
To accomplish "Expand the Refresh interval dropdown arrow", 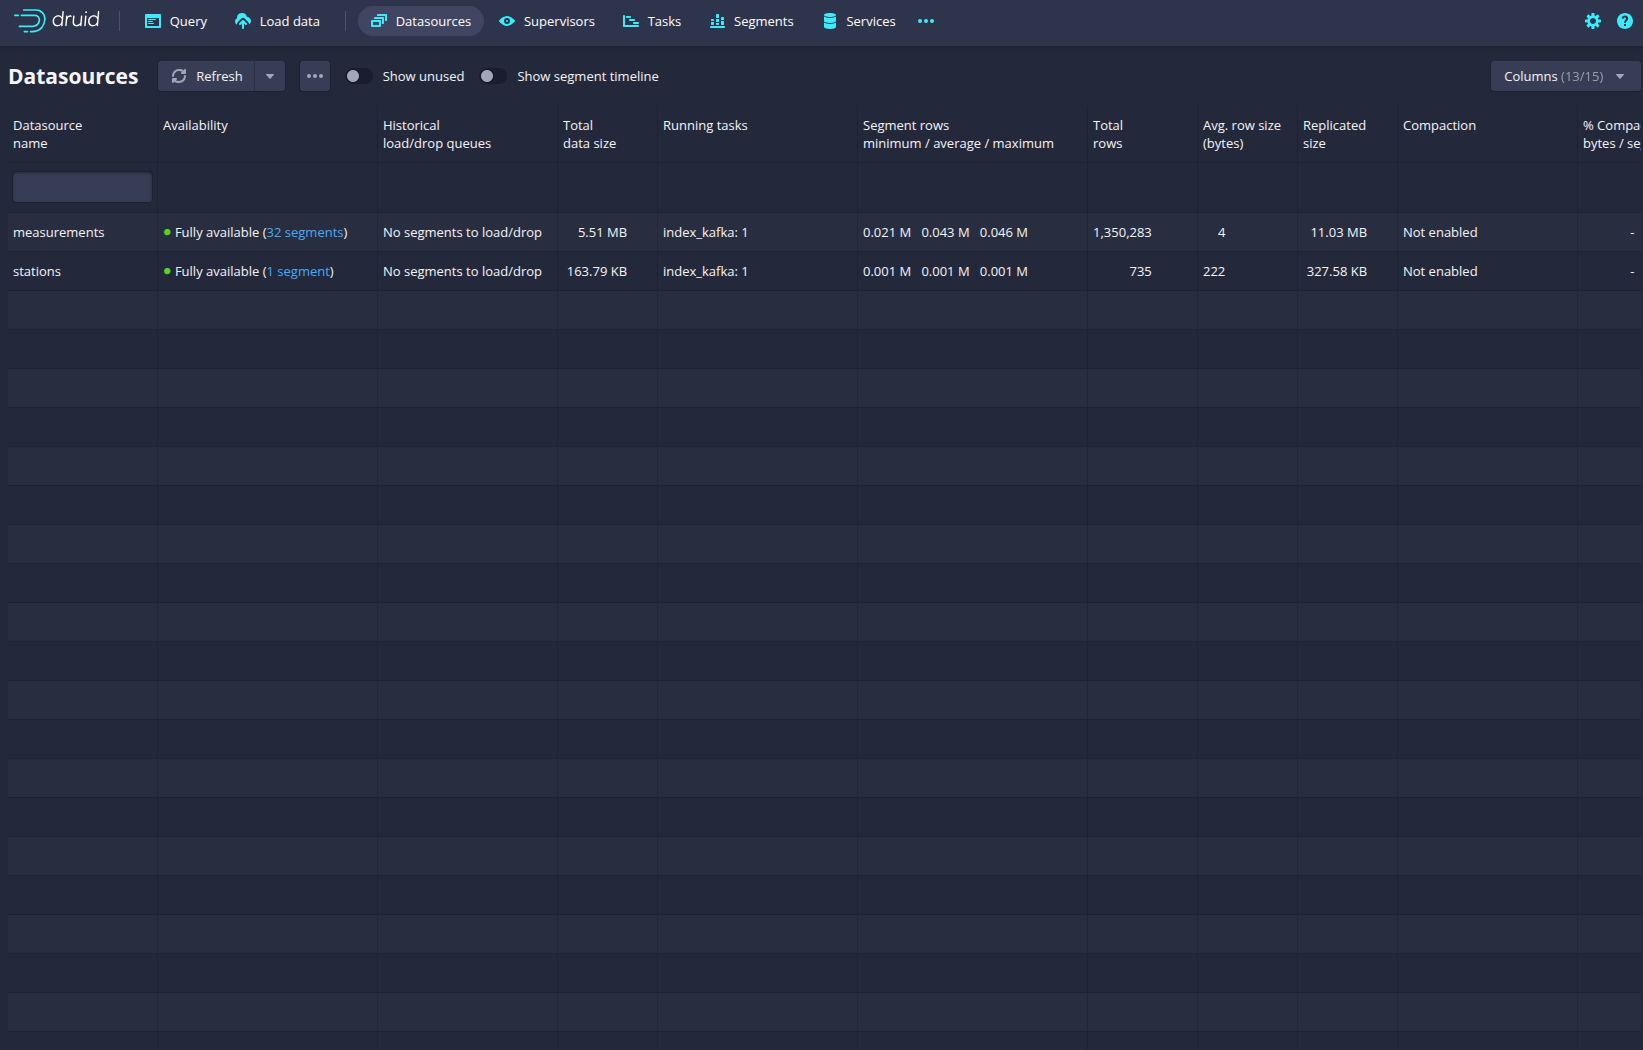I will coord(270,76).
